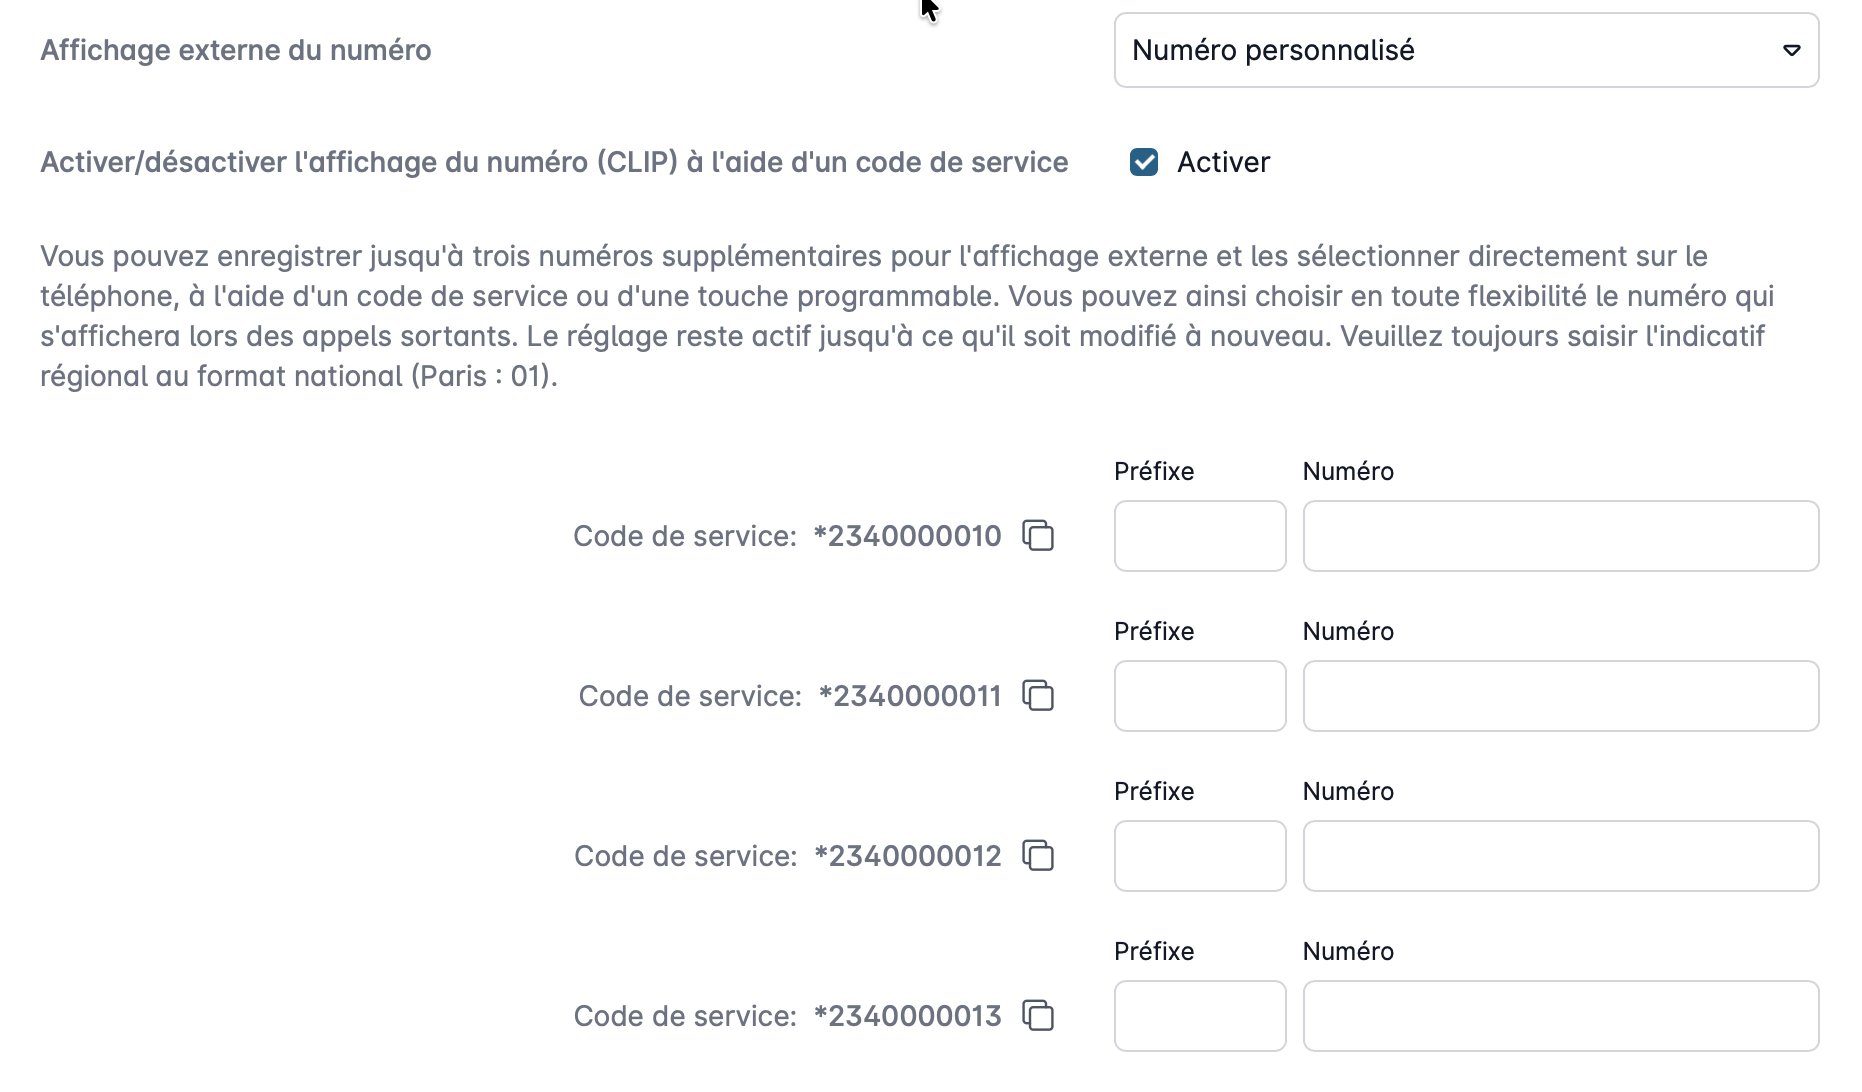This screenshot has width=1862, height=1092.
Task: Click service code text *2340000012
Action: coord(907,856)
